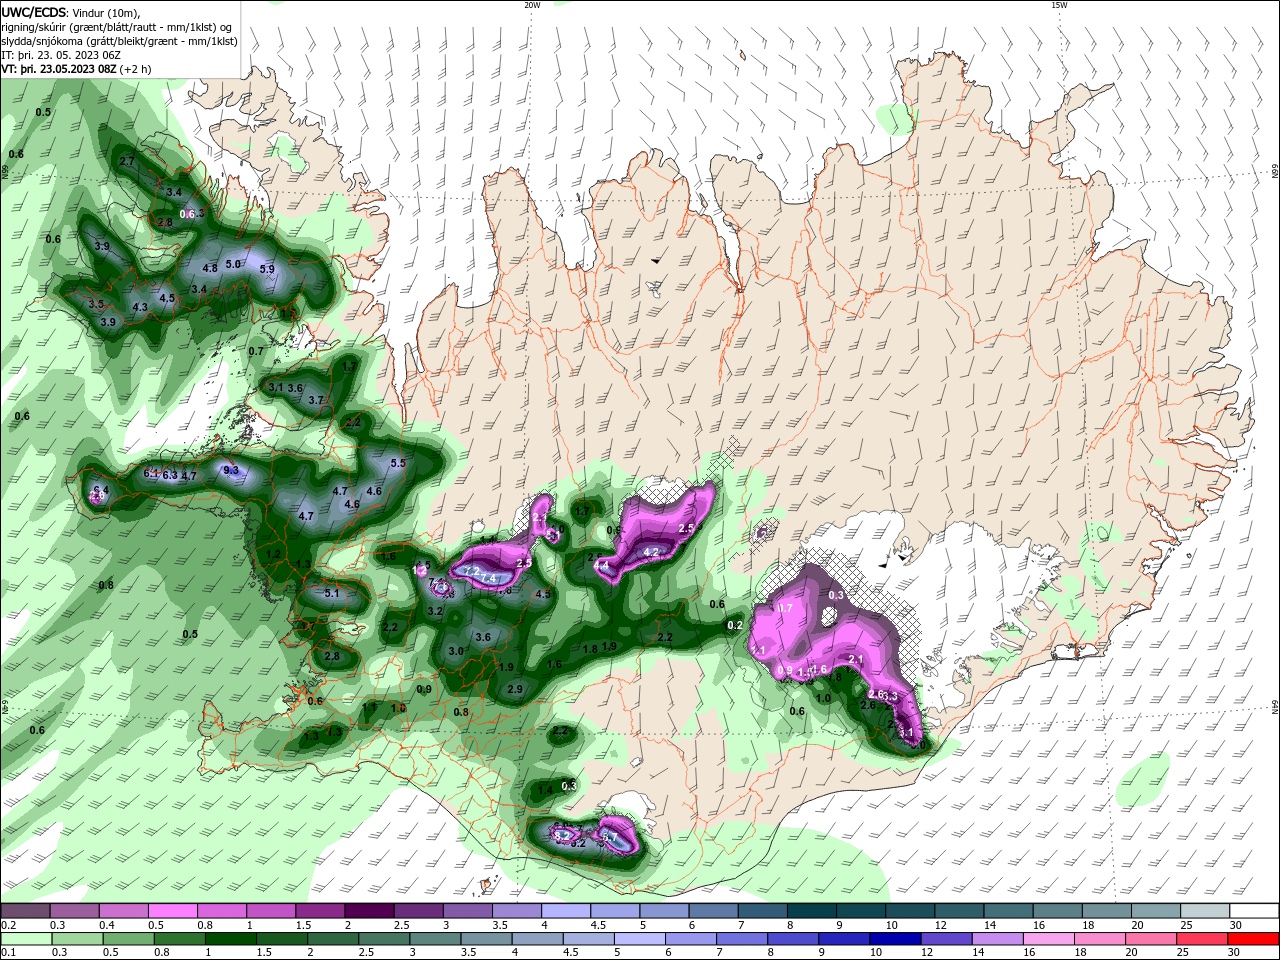Click the '5.9' precipitation value
The image size is (1280, 960).
coord(267,269)
